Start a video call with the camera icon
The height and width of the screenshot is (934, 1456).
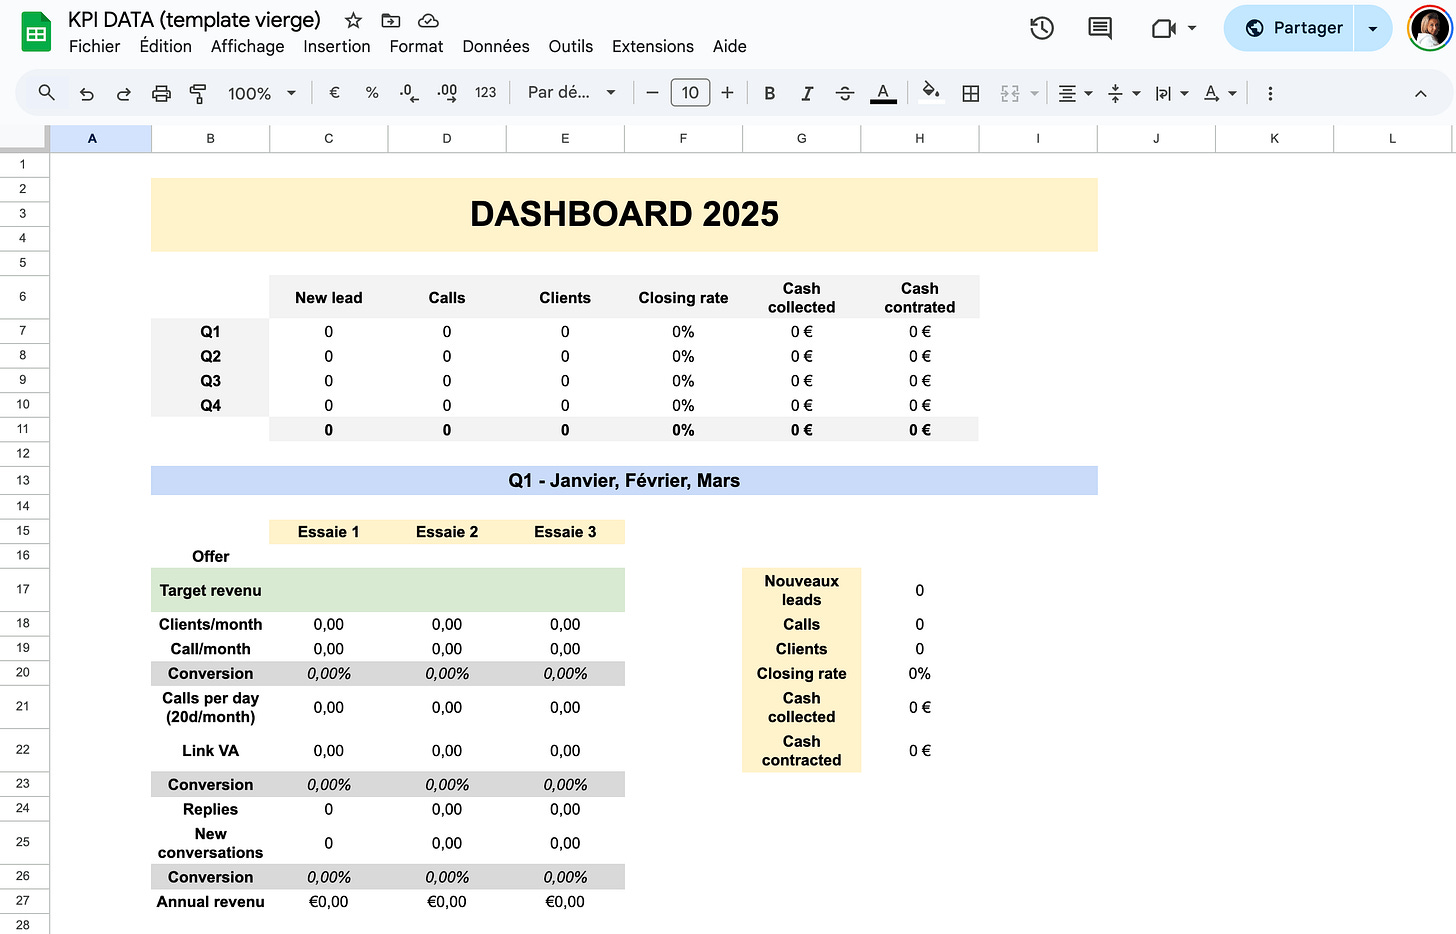pos(1163,28)
